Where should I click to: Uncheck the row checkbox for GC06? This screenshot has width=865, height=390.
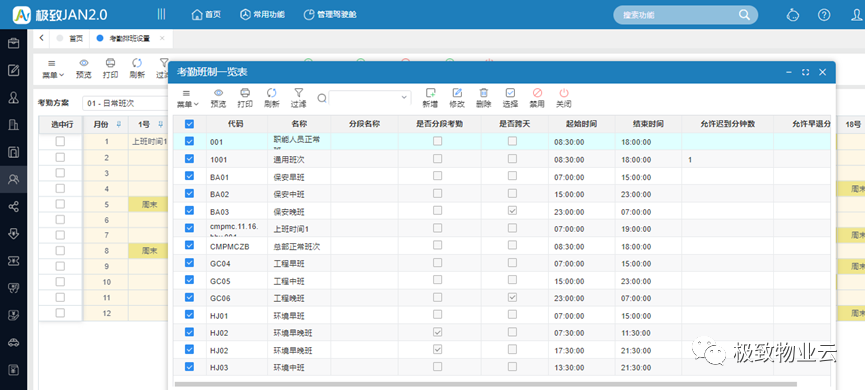[x=189, y=297]
